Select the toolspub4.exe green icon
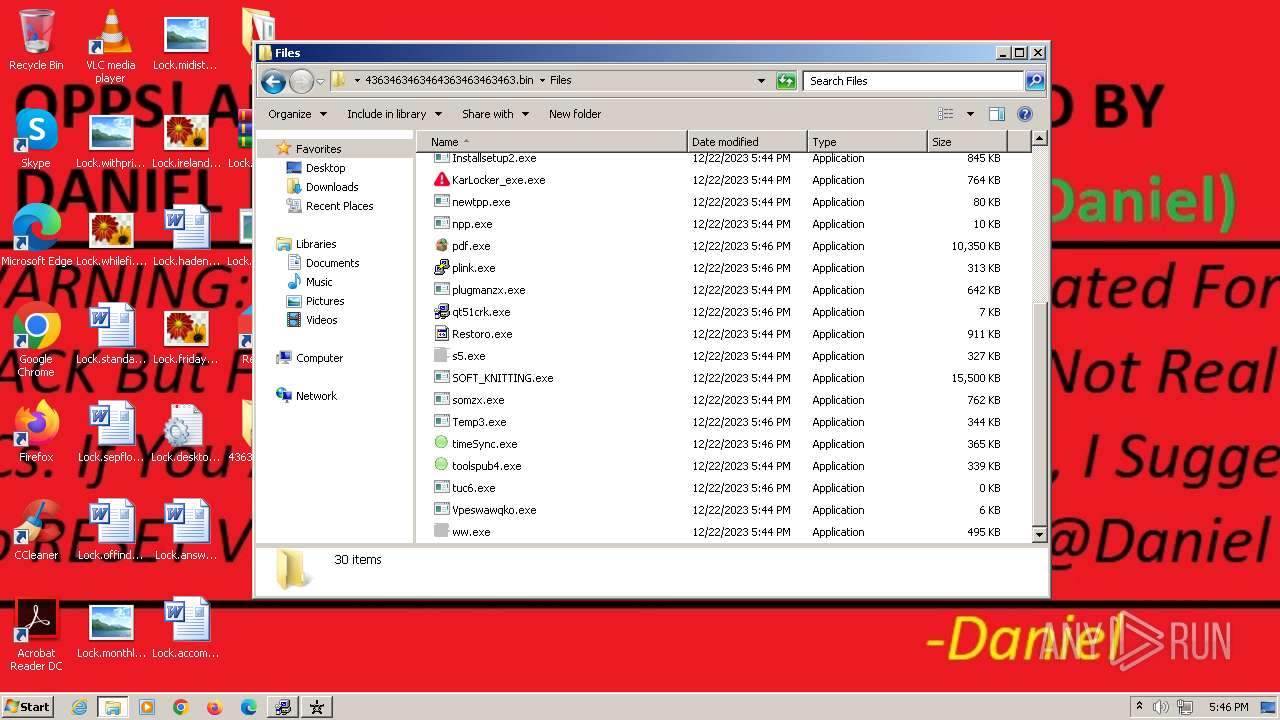The height and width of the screenshot is (720, 1280). pyautogui.click(x=442, y=466)
